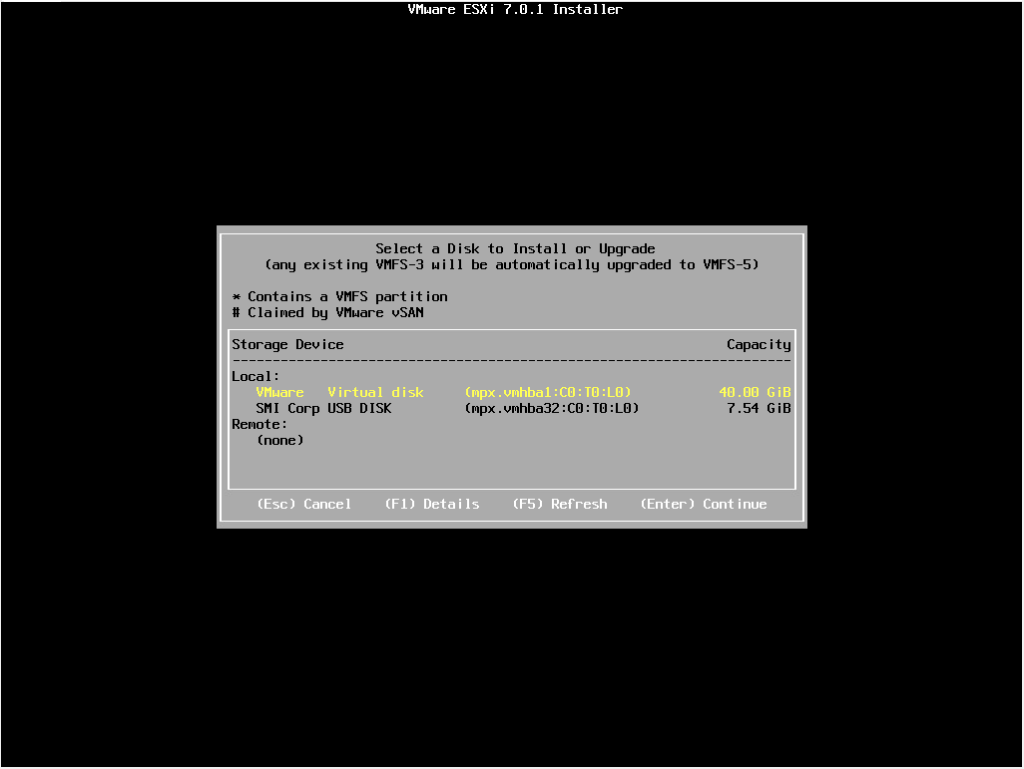Click the 'Claimed by VMware vSAN' legend line

pos(328,313)
